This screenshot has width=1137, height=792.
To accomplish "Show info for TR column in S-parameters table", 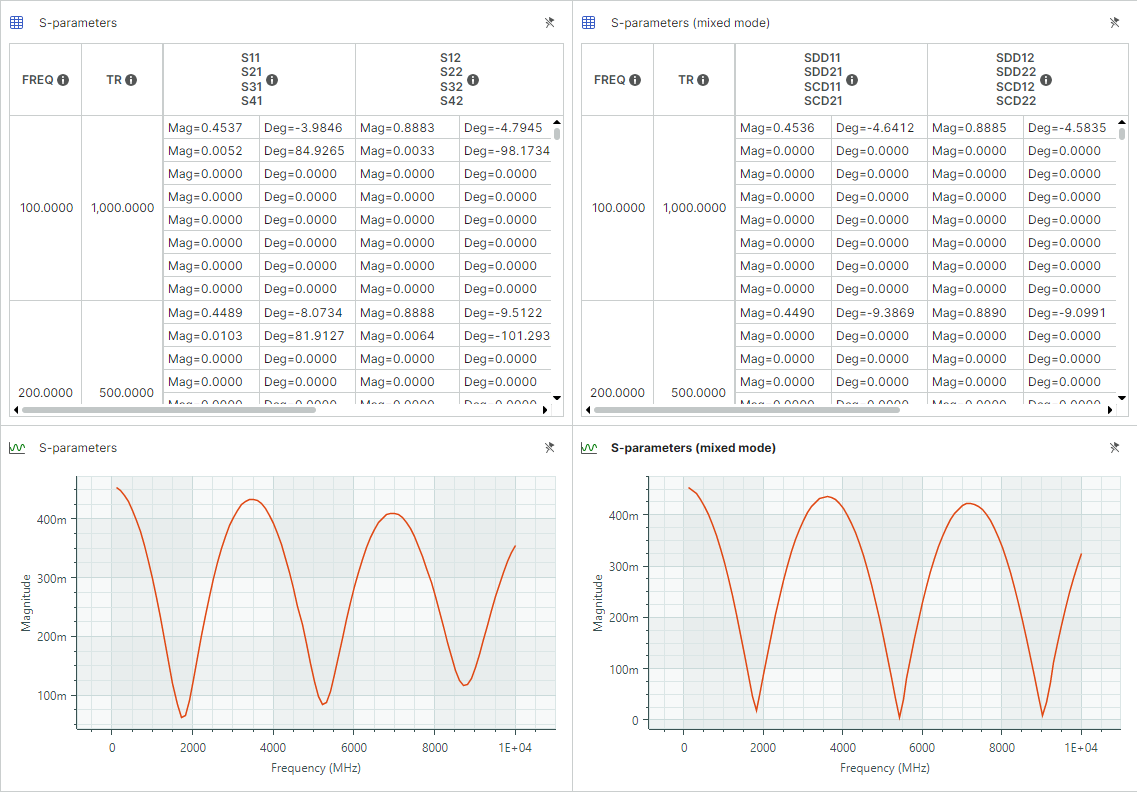I will [131, 80].
